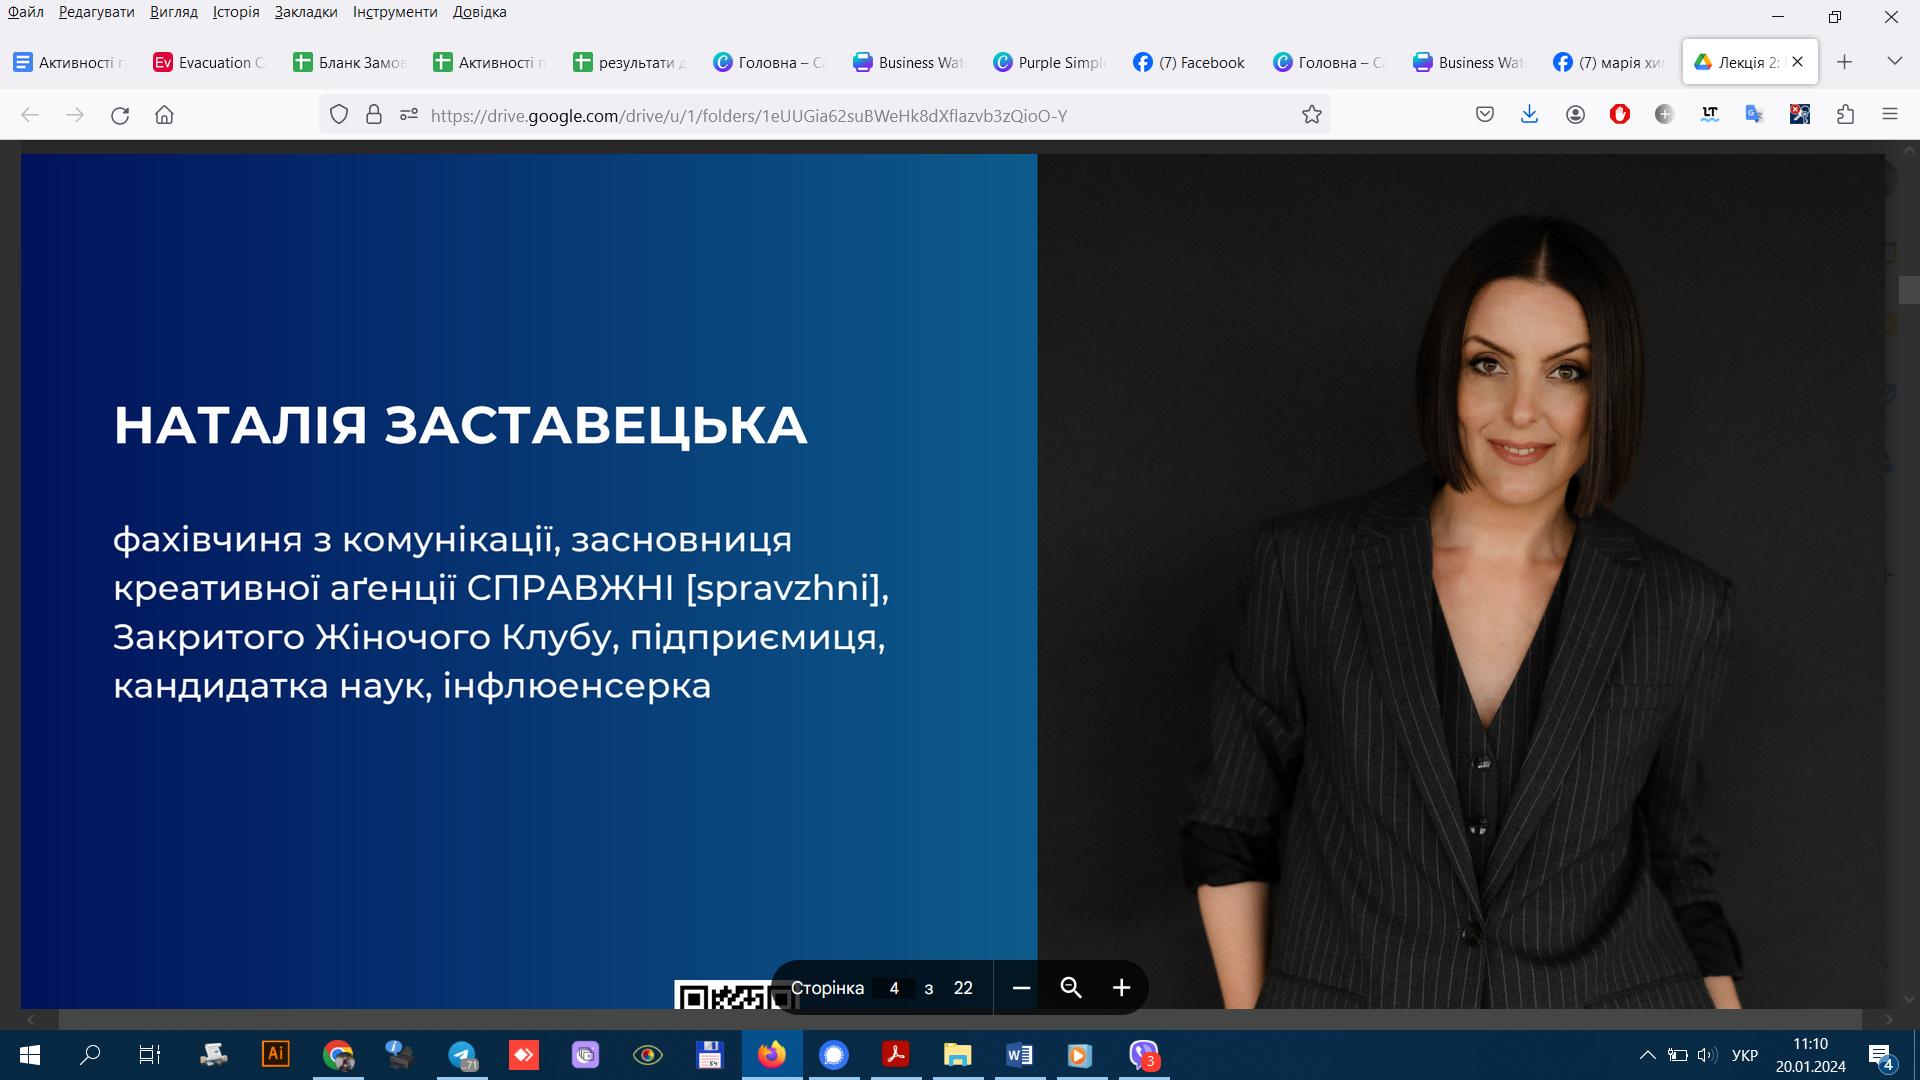Image resolution: width=1920 pixels, height=1080 pixels.
Task: Reload the current page
Action: coord(120,115)
